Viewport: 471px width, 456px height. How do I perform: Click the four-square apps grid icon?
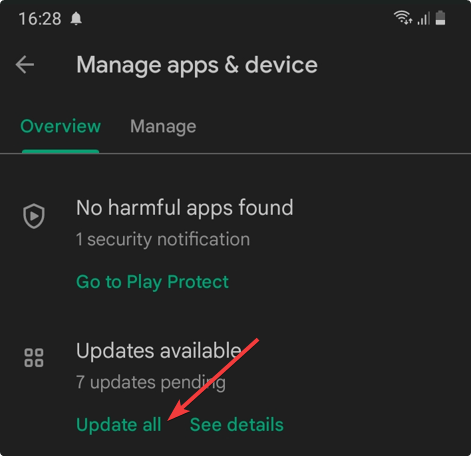[x=34, y=358]
